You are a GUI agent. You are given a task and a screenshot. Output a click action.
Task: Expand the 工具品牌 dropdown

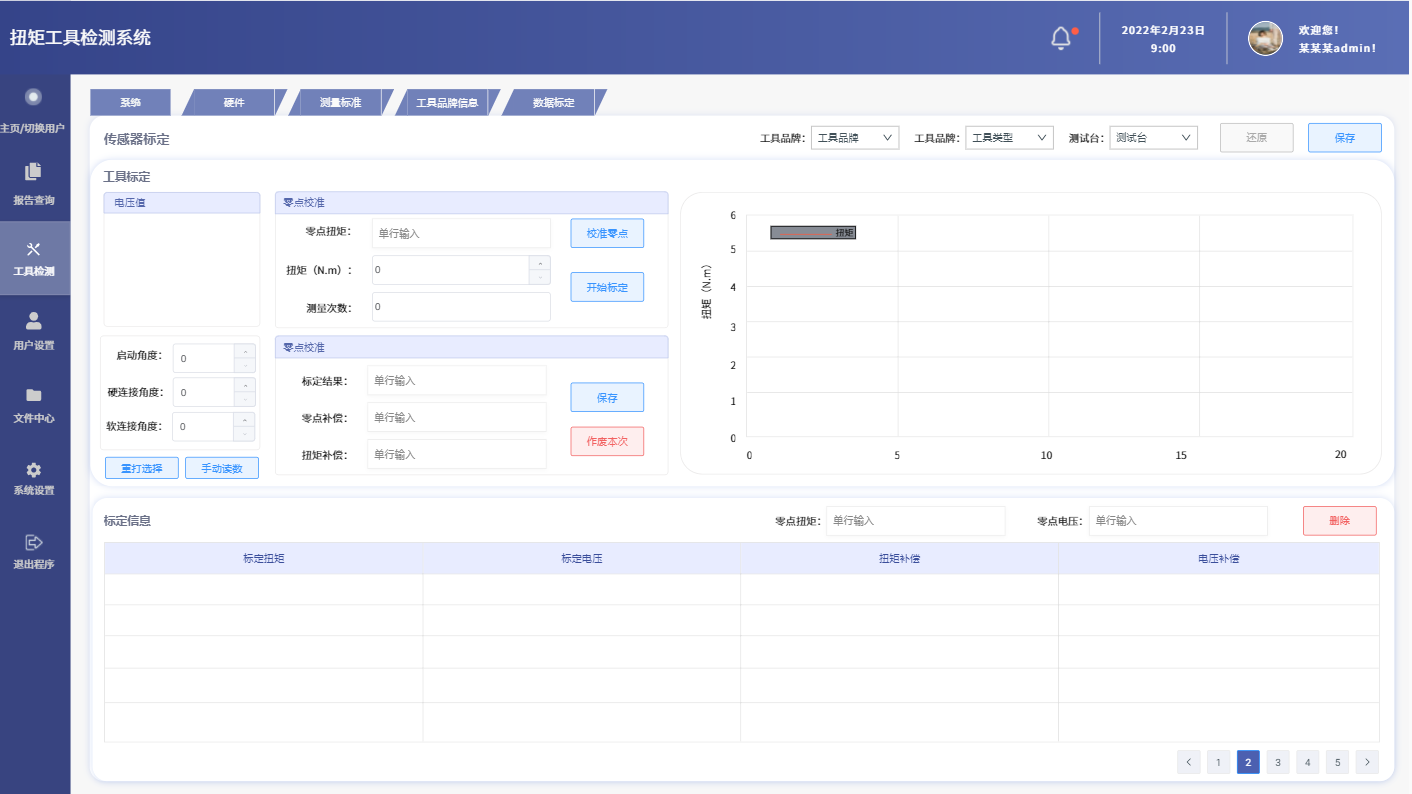[x=855, y=138]
